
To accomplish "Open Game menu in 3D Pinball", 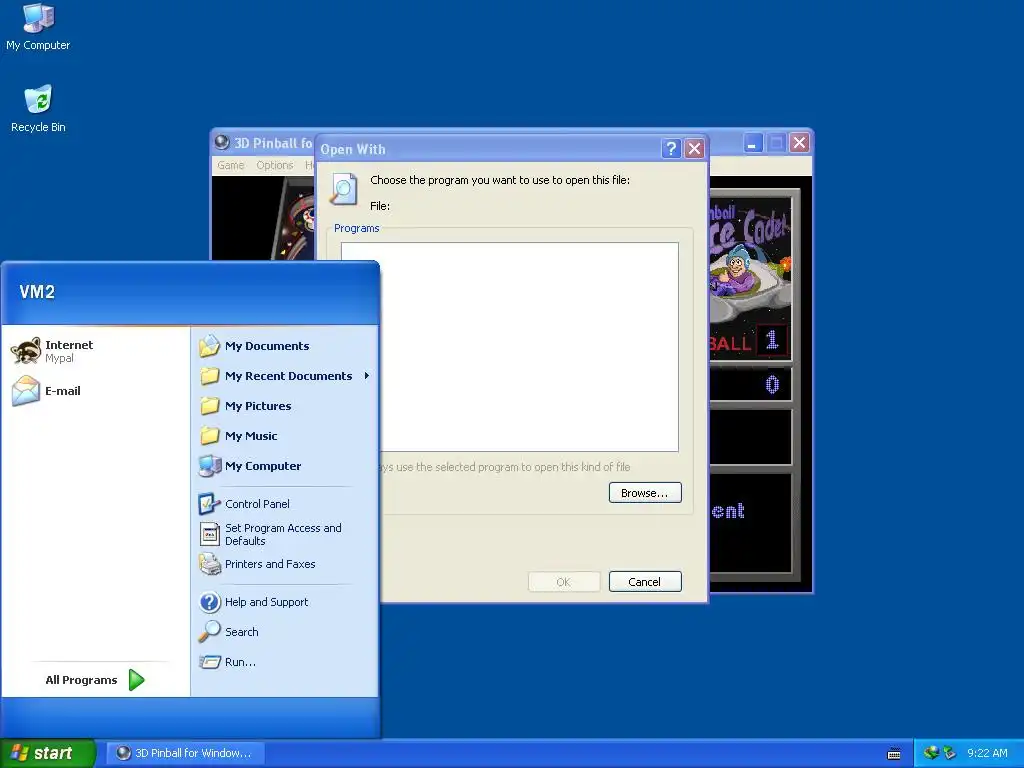I will 231,165.
